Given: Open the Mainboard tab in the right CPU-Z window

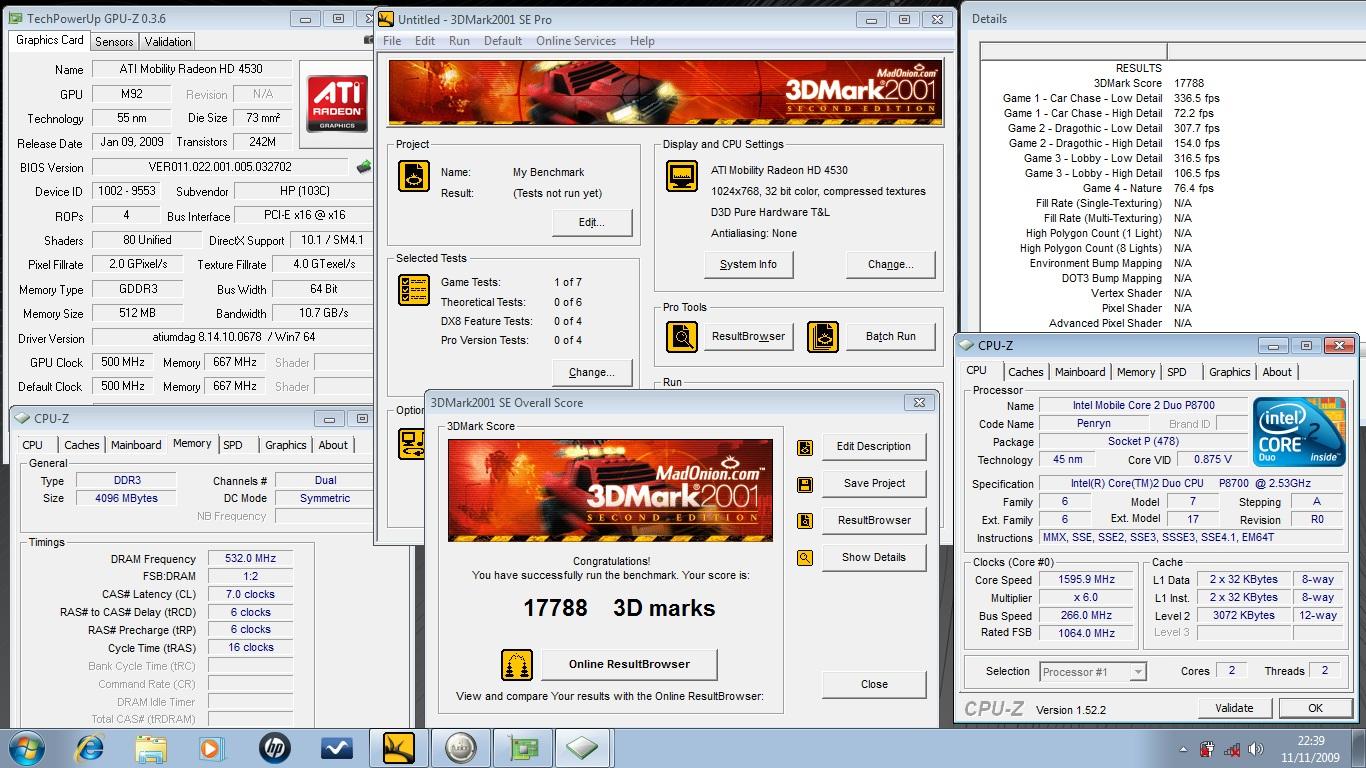Looking at the screenshot, I should [1080, 372].
